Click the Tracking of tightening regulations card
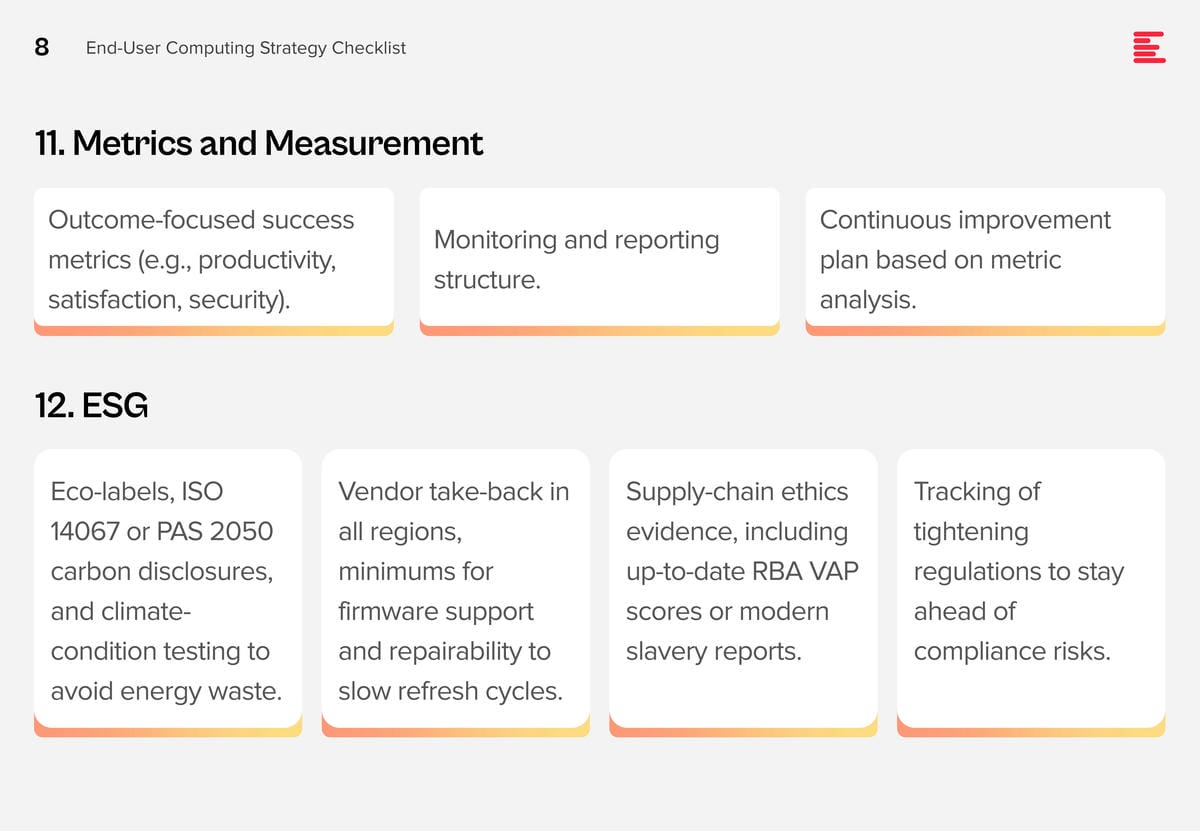The height and width of the screenshot is (831, 1200). pos(1031,588)
